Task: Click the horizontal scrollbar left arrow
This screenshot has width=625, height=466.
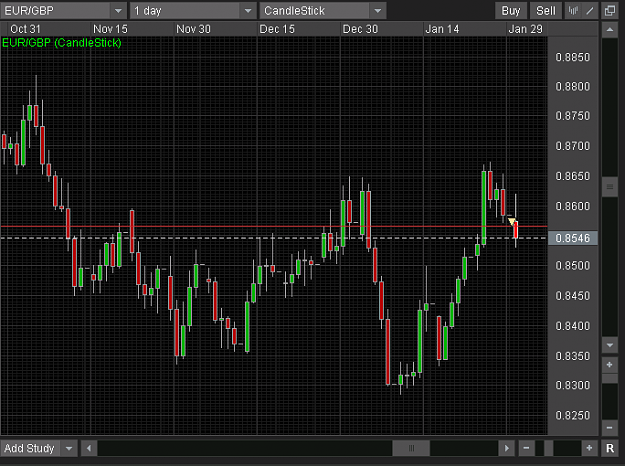Action: pos(89,448)
